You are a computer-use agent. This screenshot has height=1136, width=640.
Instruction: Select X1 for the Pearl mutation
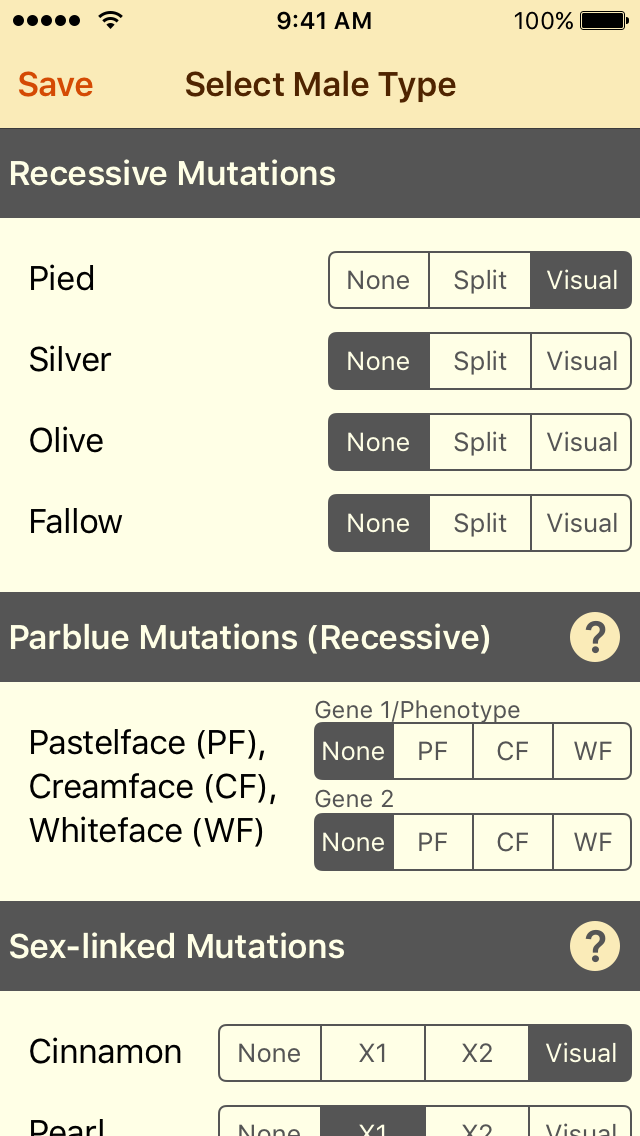tap(372, 1125)
